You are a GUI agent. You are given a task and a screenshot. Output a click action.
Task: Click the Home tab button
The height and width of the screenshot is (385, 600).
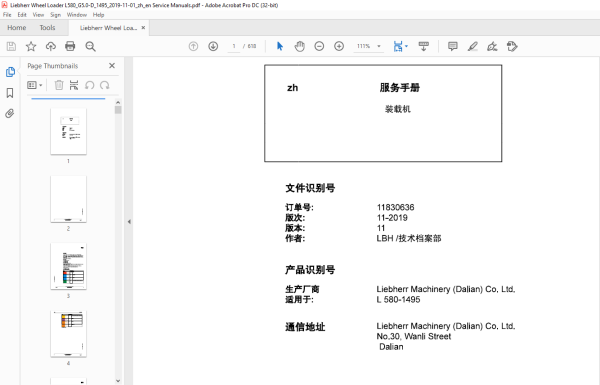(16, 28)
